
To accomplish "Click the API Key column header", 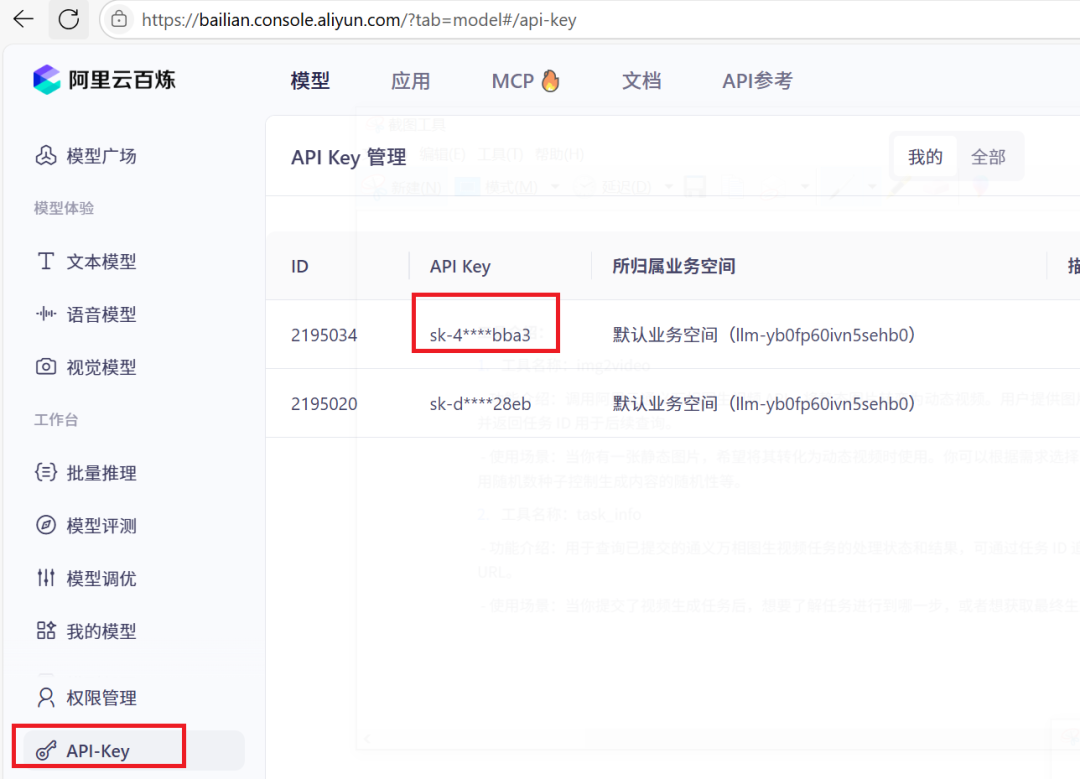I will coord(460,267).
